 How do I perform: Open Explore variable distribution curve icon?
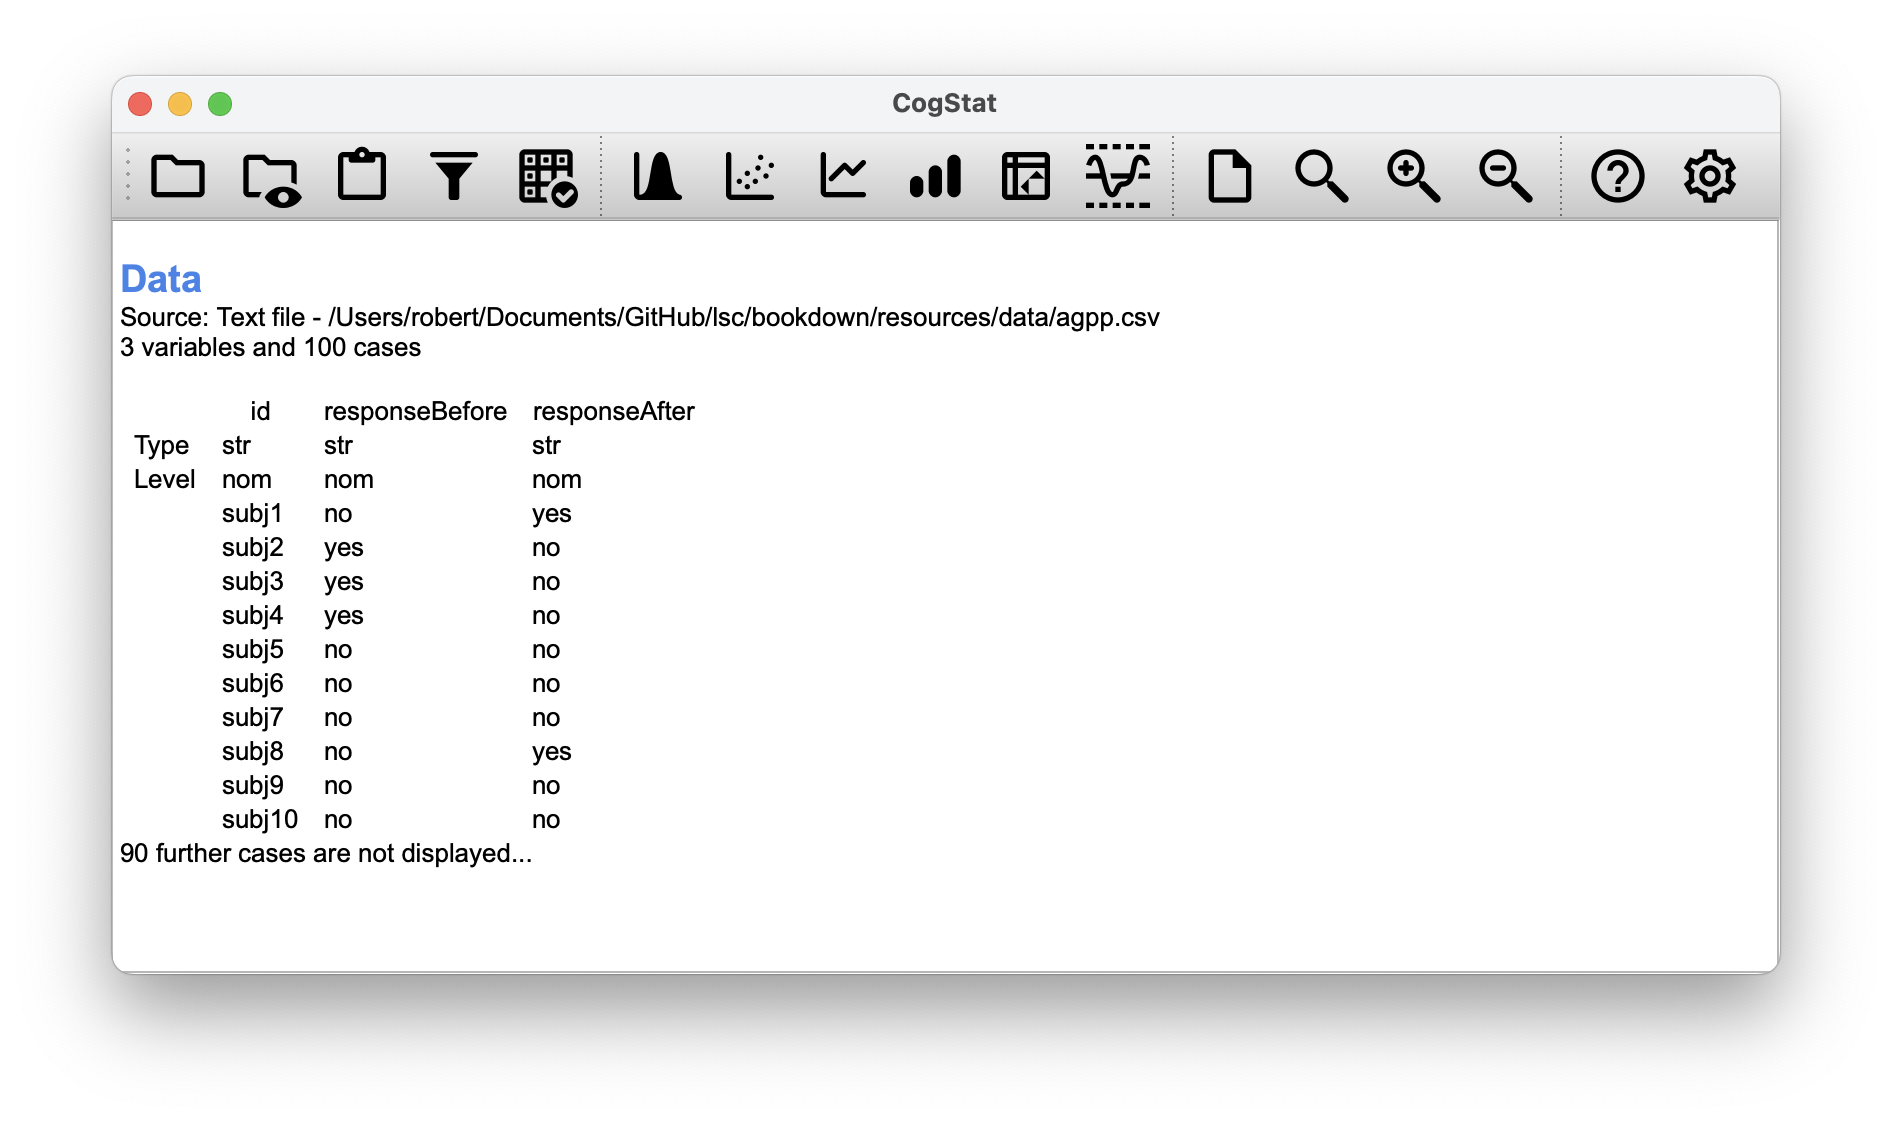pos(657,177)
